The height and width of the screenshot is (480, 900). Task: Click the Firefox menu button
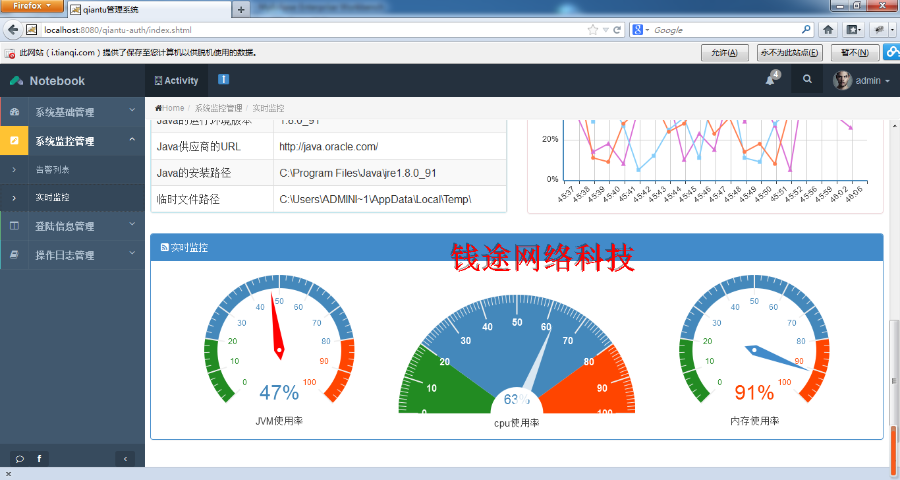31,6
